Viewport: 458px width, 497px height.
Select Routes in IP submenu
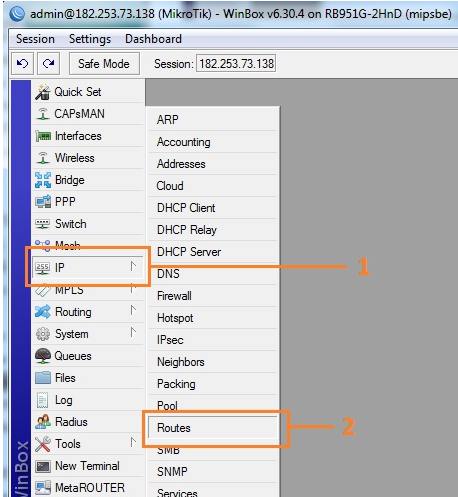pos(213,428)
